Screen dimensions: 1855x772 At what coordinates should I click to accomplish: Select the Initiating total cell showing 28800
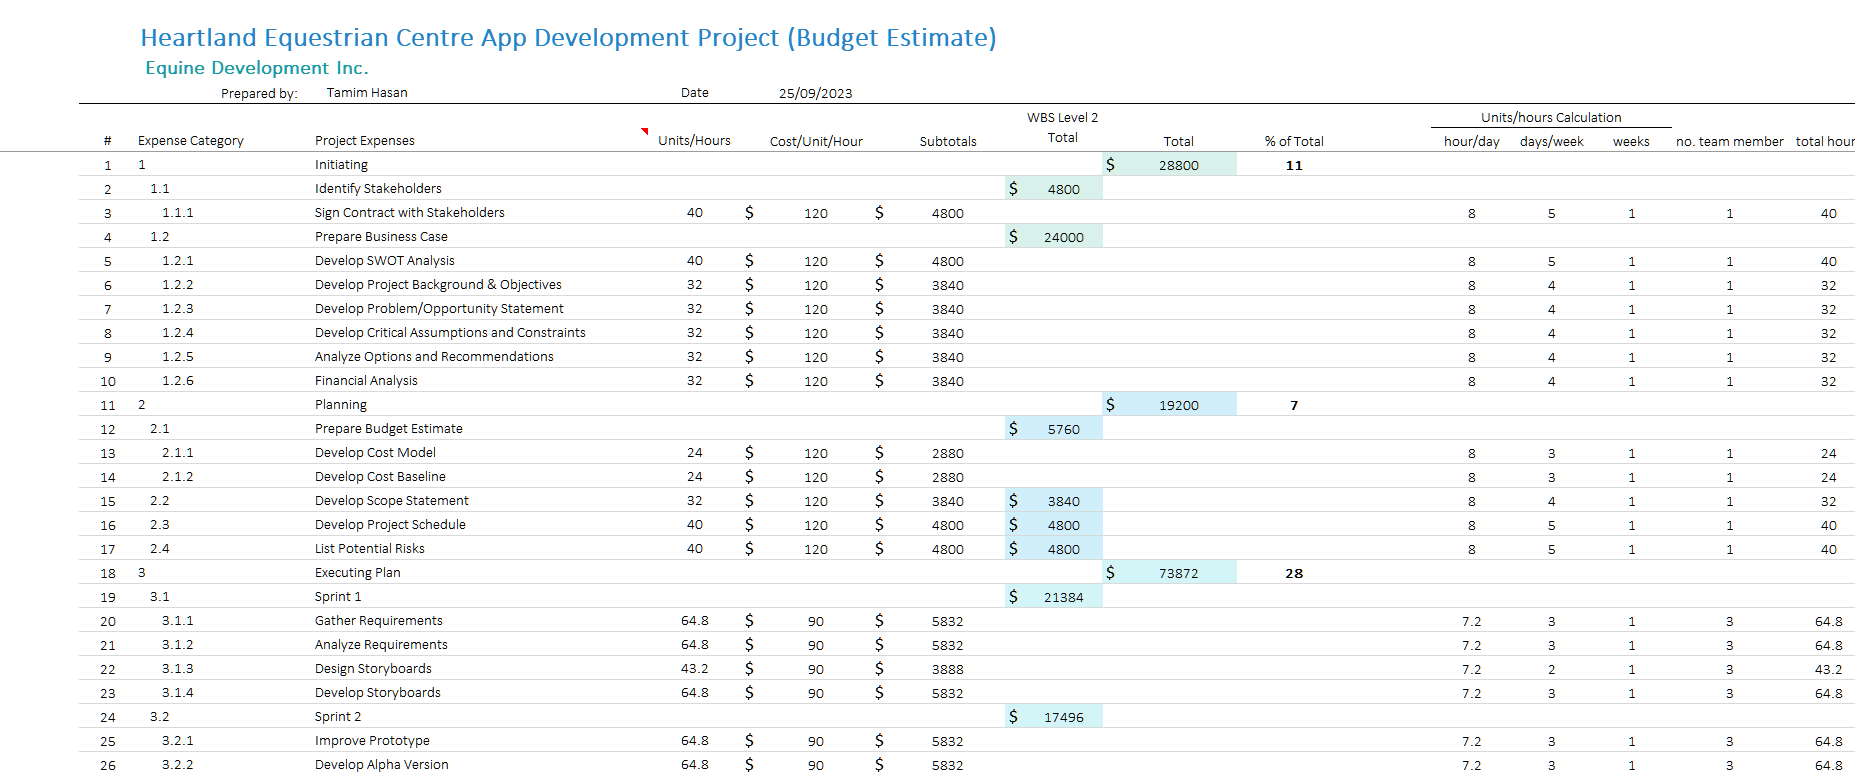click(1178, 165)
